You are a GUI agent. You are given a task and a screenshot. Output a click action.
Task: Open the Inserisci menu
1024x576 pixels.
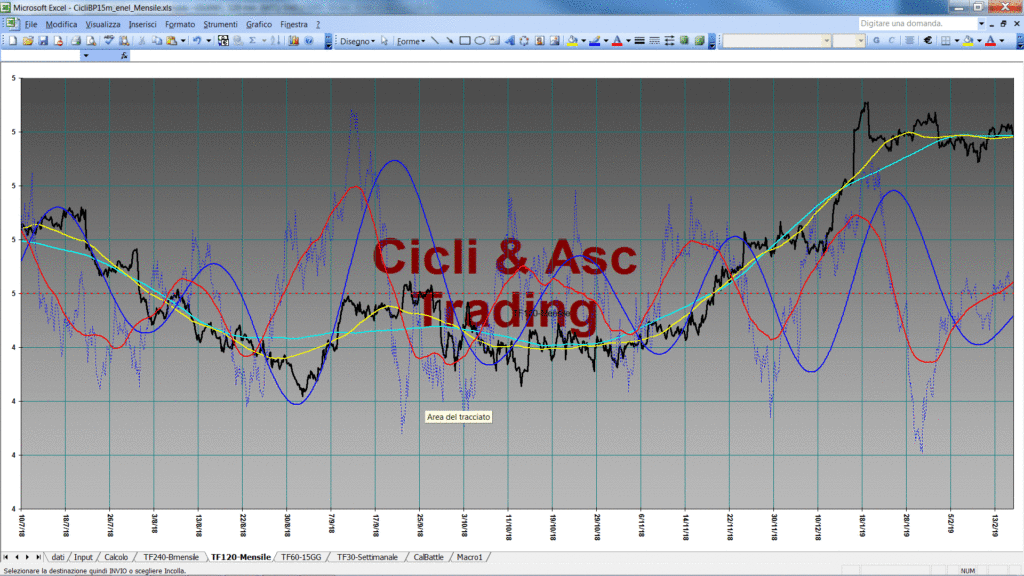142,24
